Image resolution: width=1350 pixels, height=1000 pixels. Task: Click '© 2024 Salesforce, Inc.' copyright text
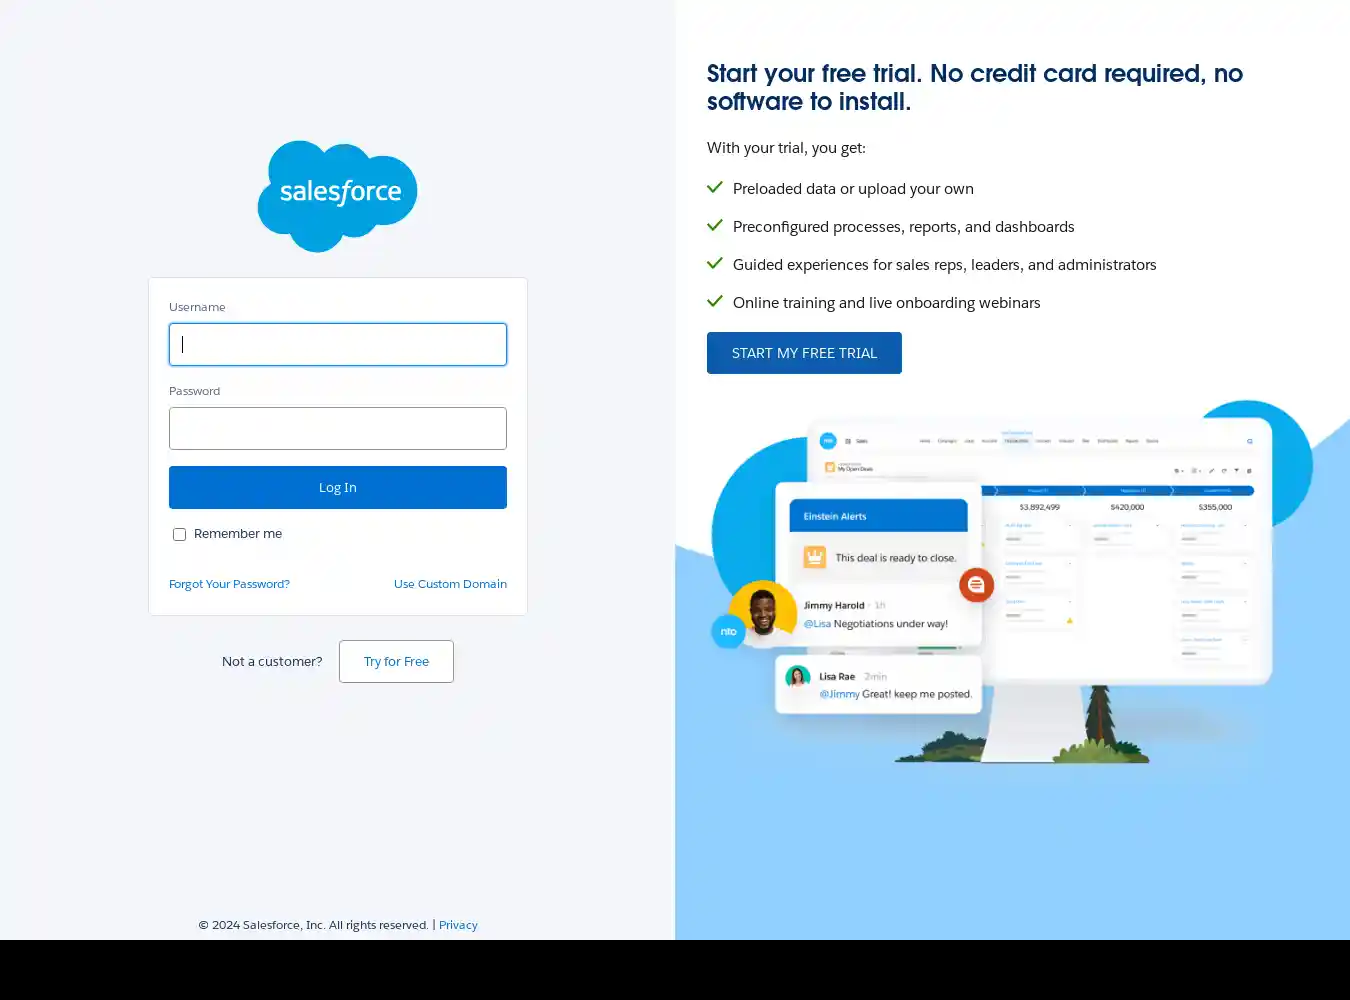coord(313,925)
